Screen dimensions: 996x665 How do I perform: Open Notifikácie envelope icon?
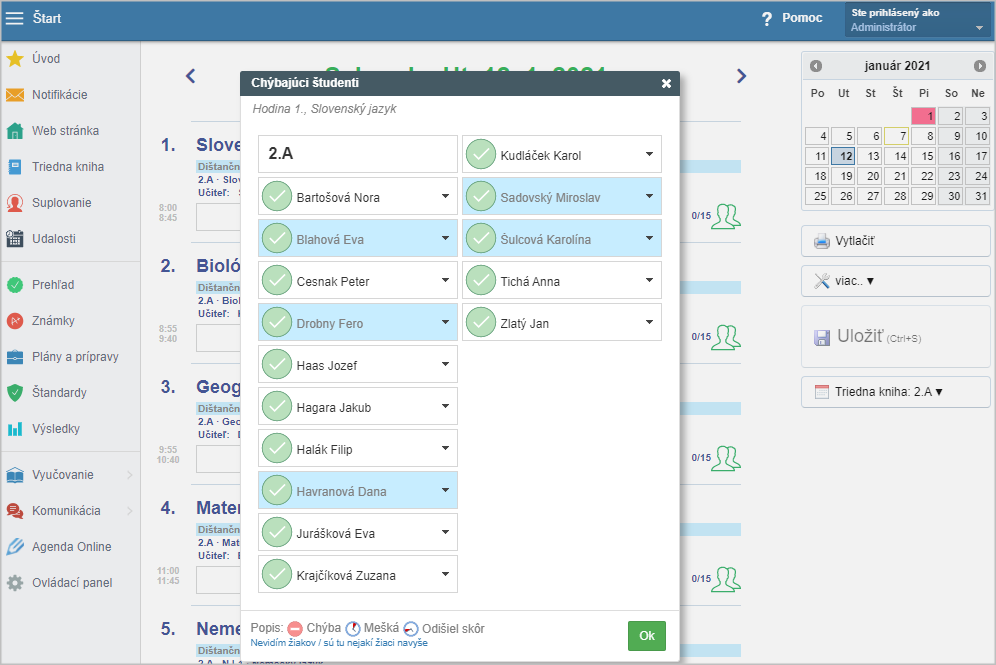[x=15, y=95]
